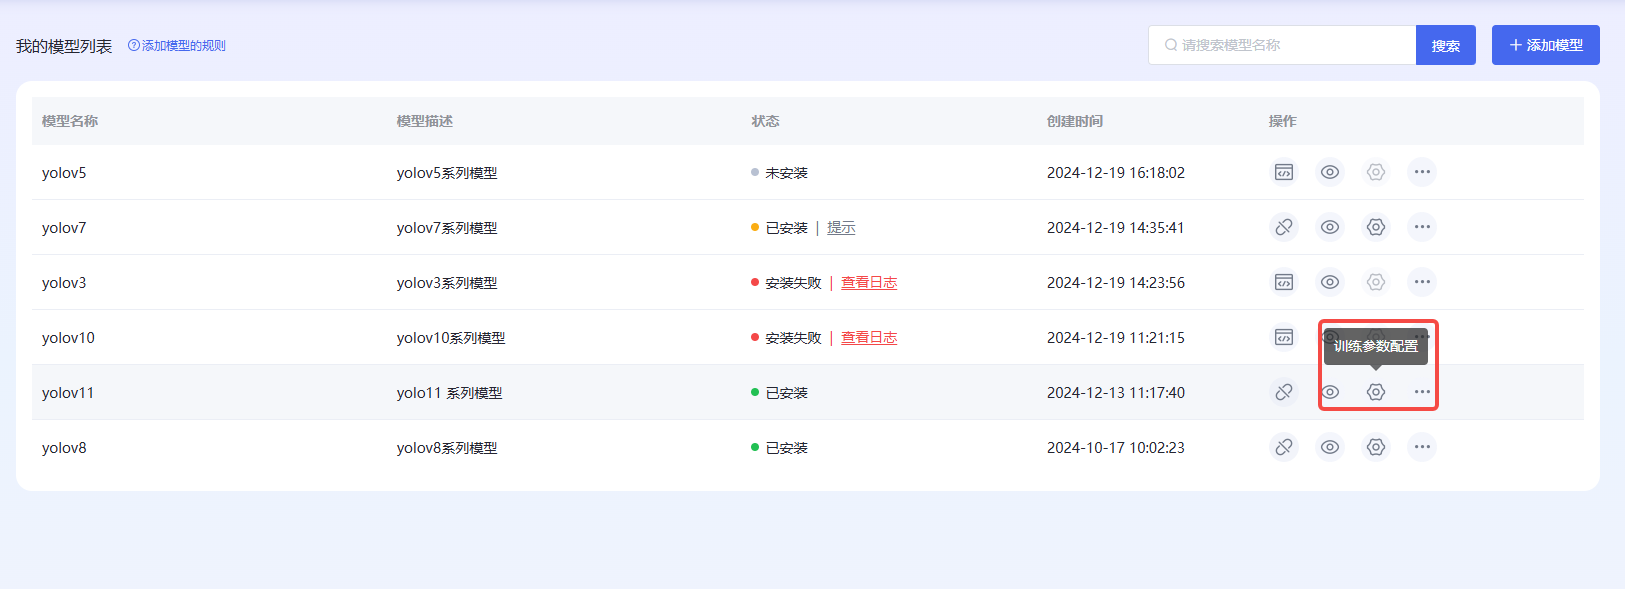This screenshot has width=1625, height=589.
Task: Click the 提示 link in yolov7 status
Action: (841, 228)
